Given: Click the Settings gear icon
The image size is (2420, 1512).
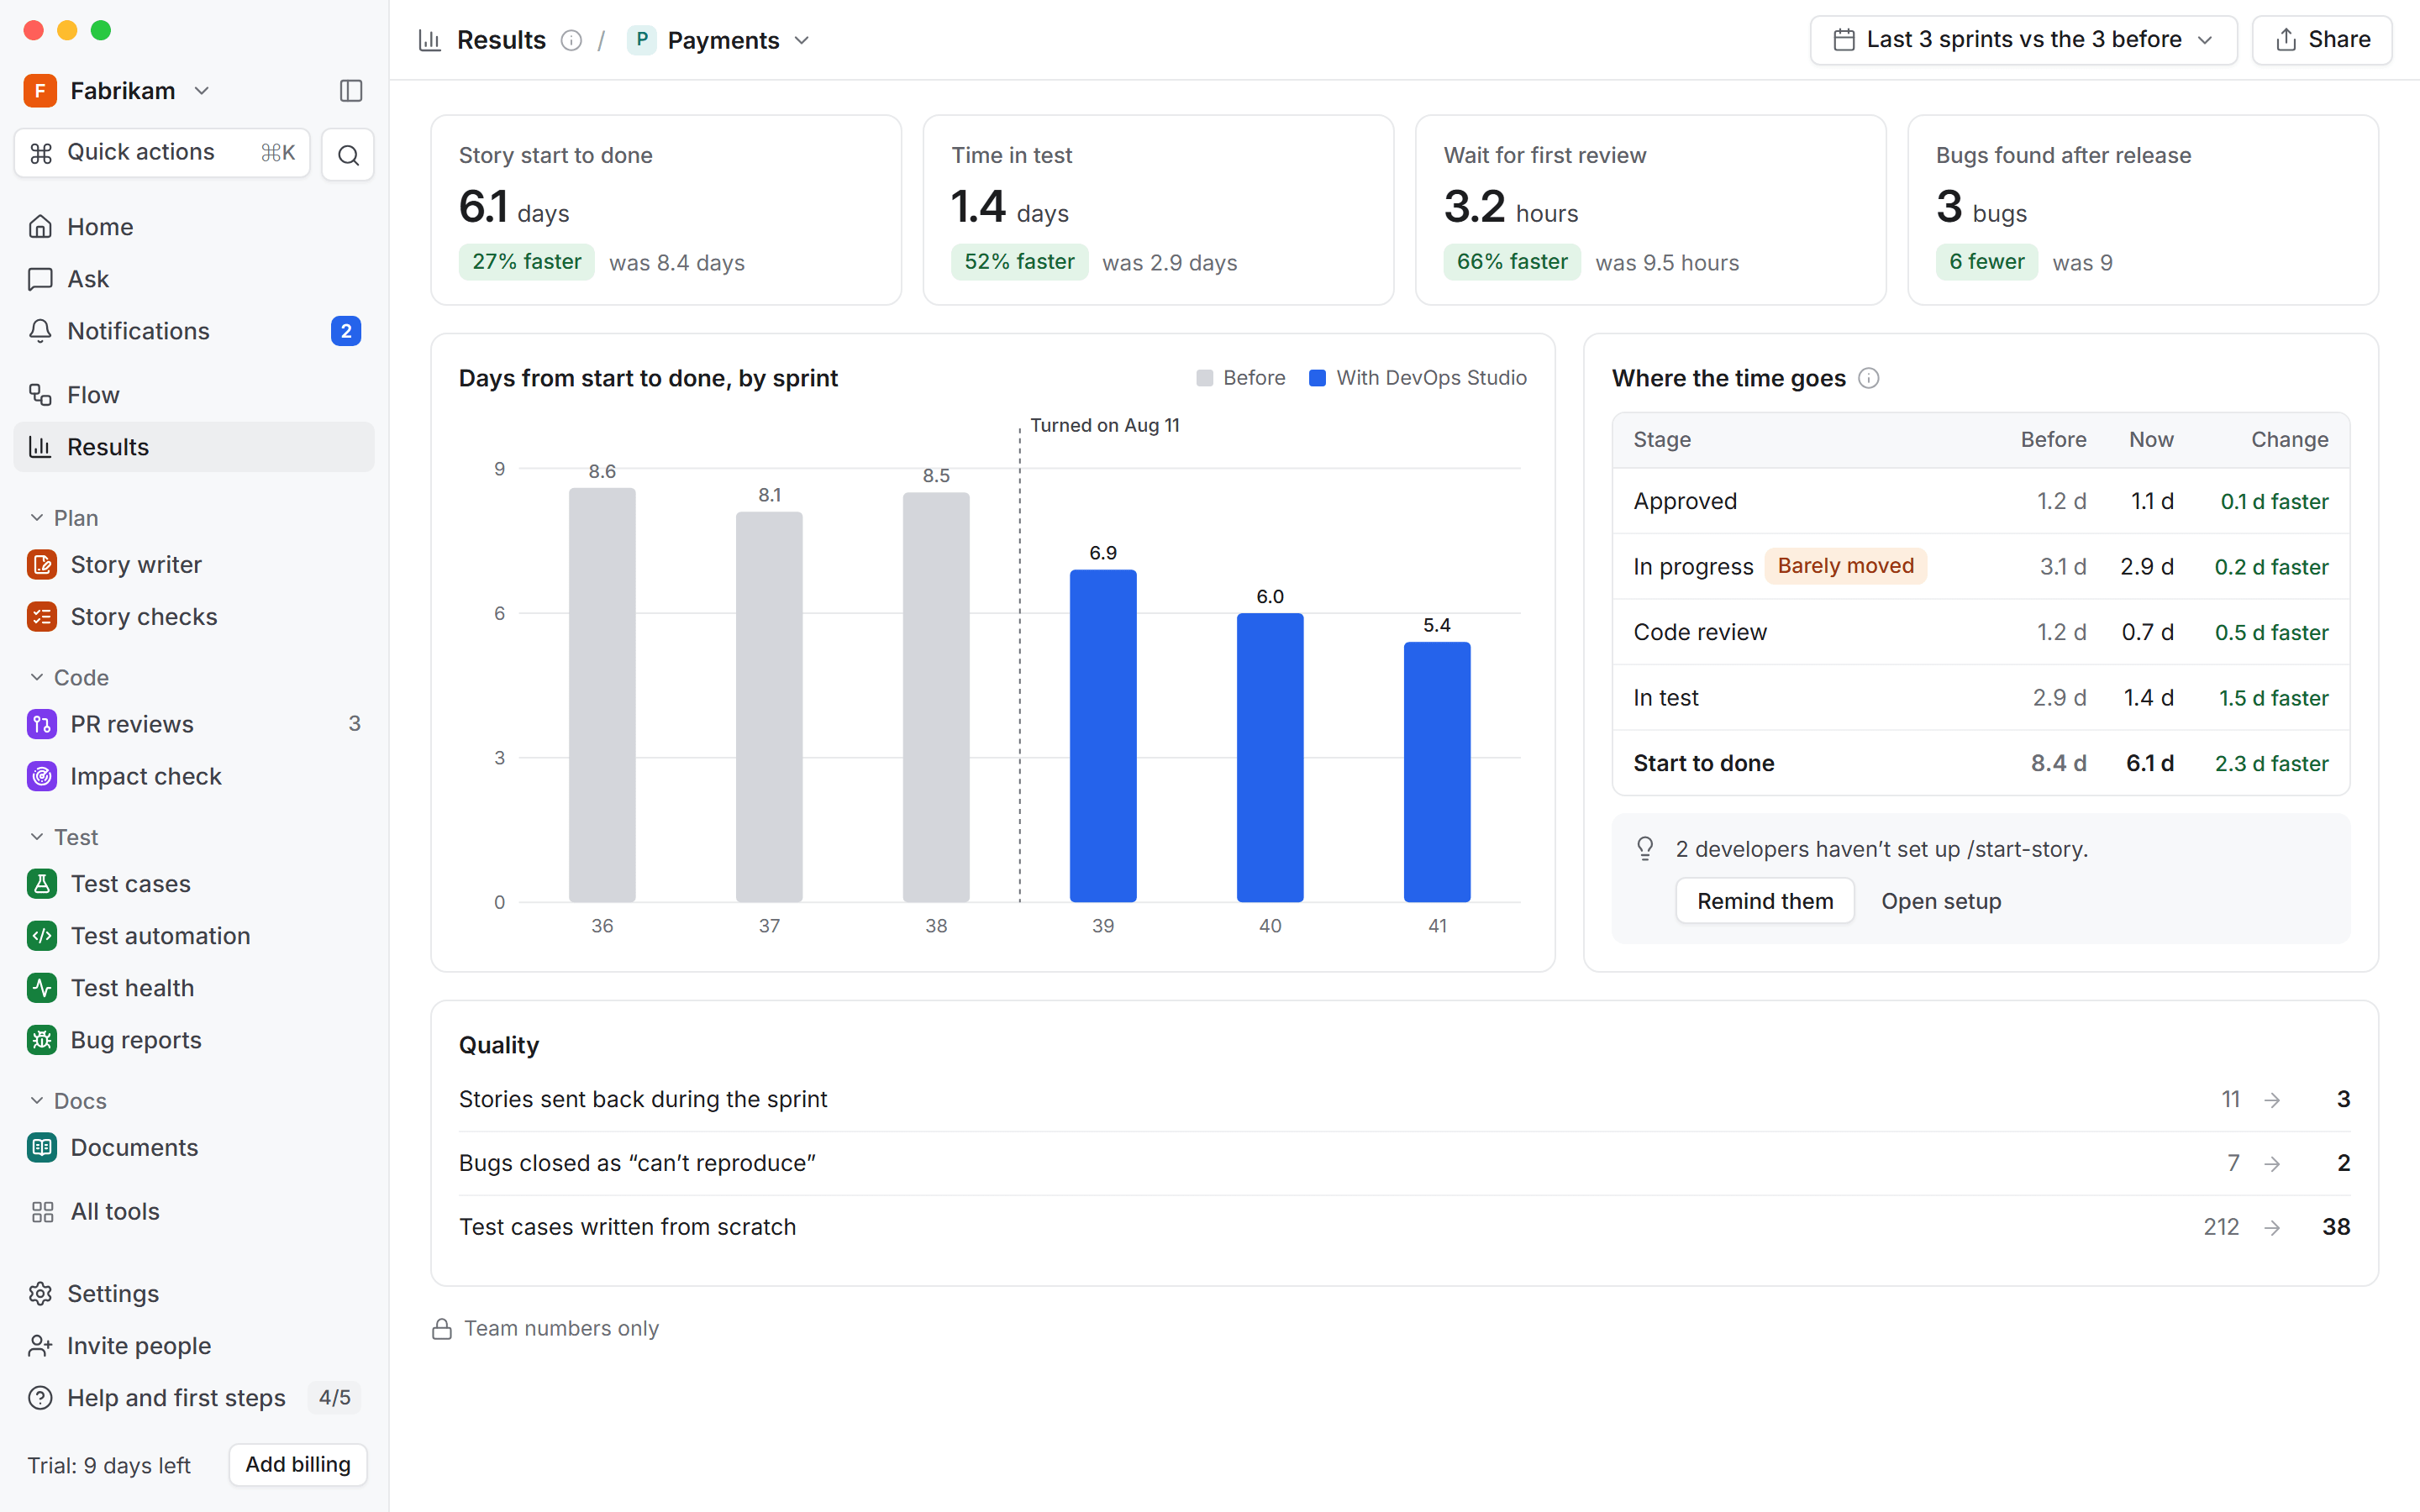Looking at the screenshot, I should coord(40,1294).
